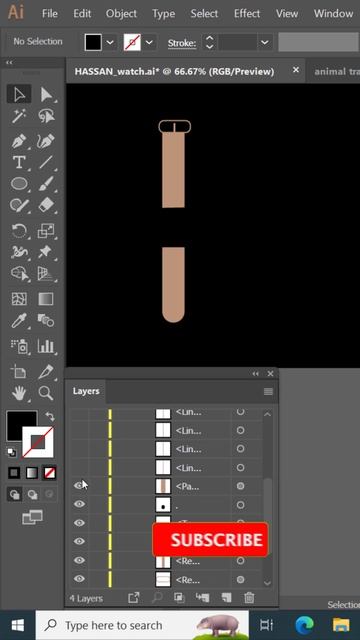Hide the <Pa...> object in Layers

coord(79,486)
